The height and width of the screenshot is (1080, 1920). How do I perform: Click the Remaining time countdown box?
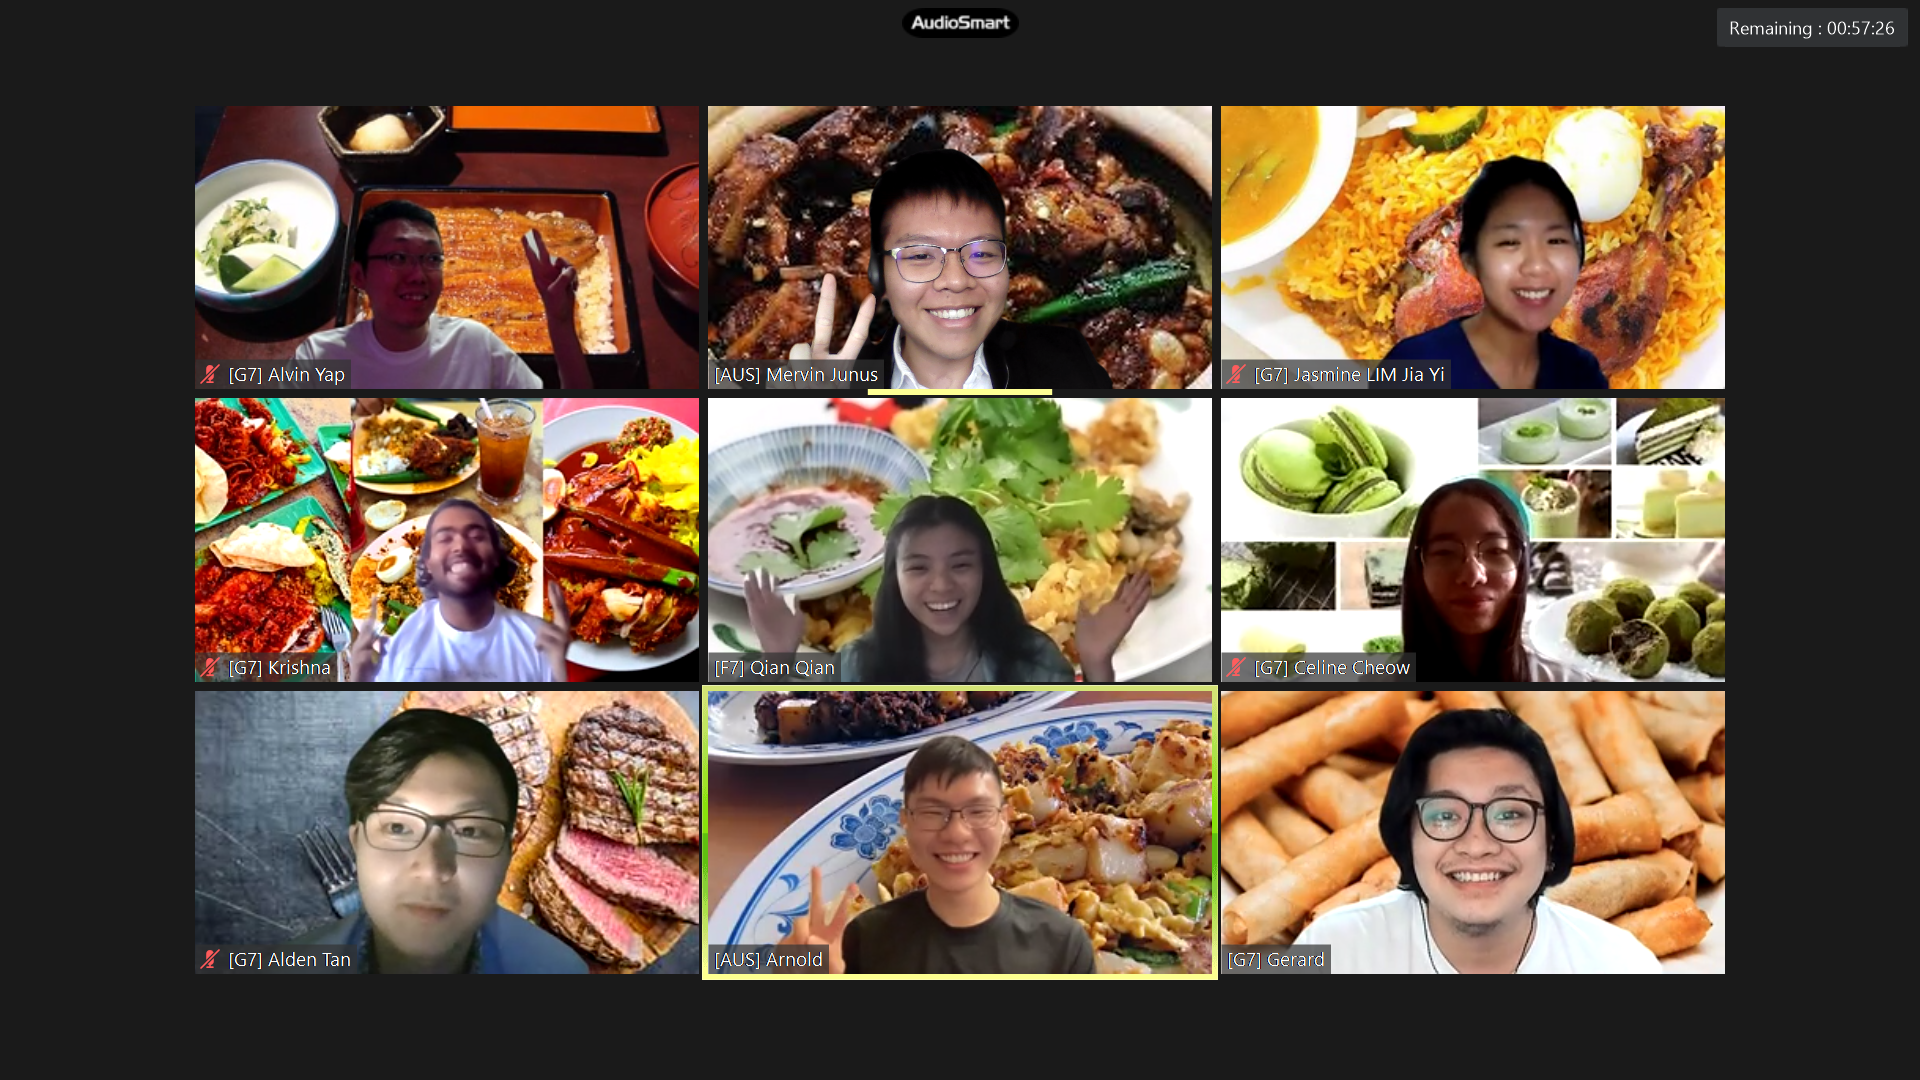click(x=1811, y=28)
